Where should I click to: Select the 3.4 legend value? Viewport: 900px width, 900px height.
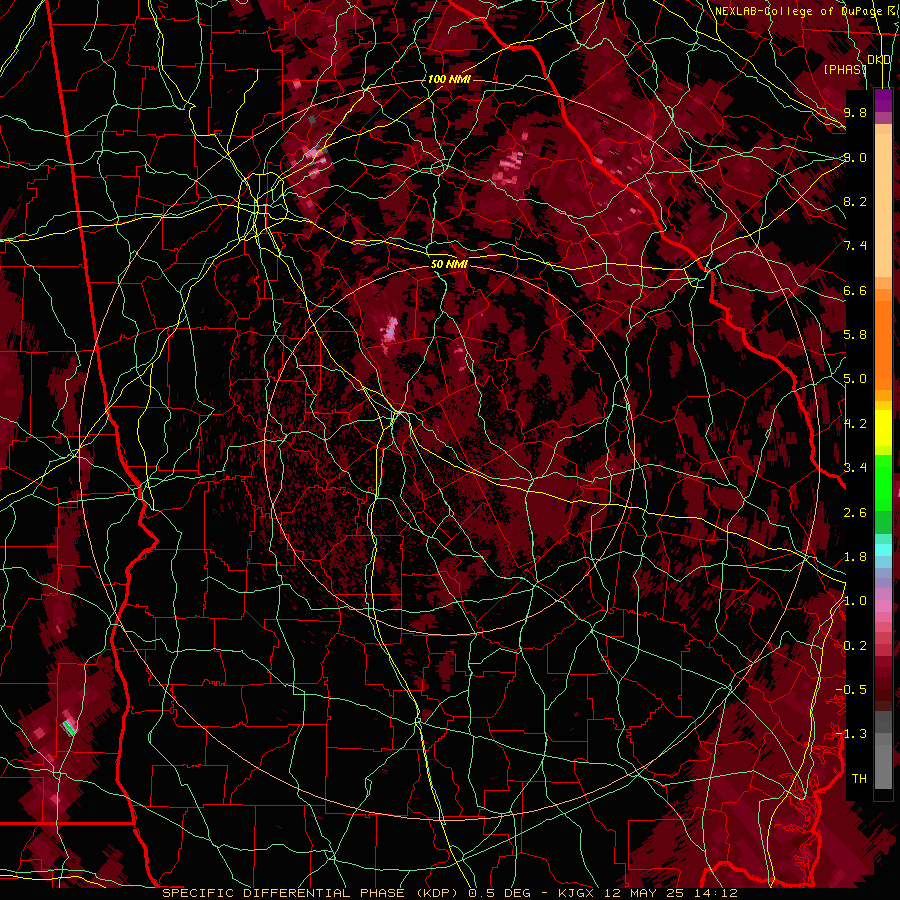click(x=855, y=467)
